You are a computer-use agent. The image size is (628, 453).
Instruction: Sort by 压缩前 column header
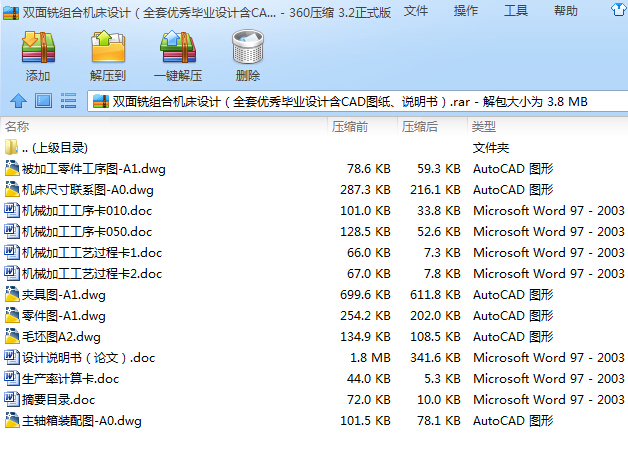[362, 127]
